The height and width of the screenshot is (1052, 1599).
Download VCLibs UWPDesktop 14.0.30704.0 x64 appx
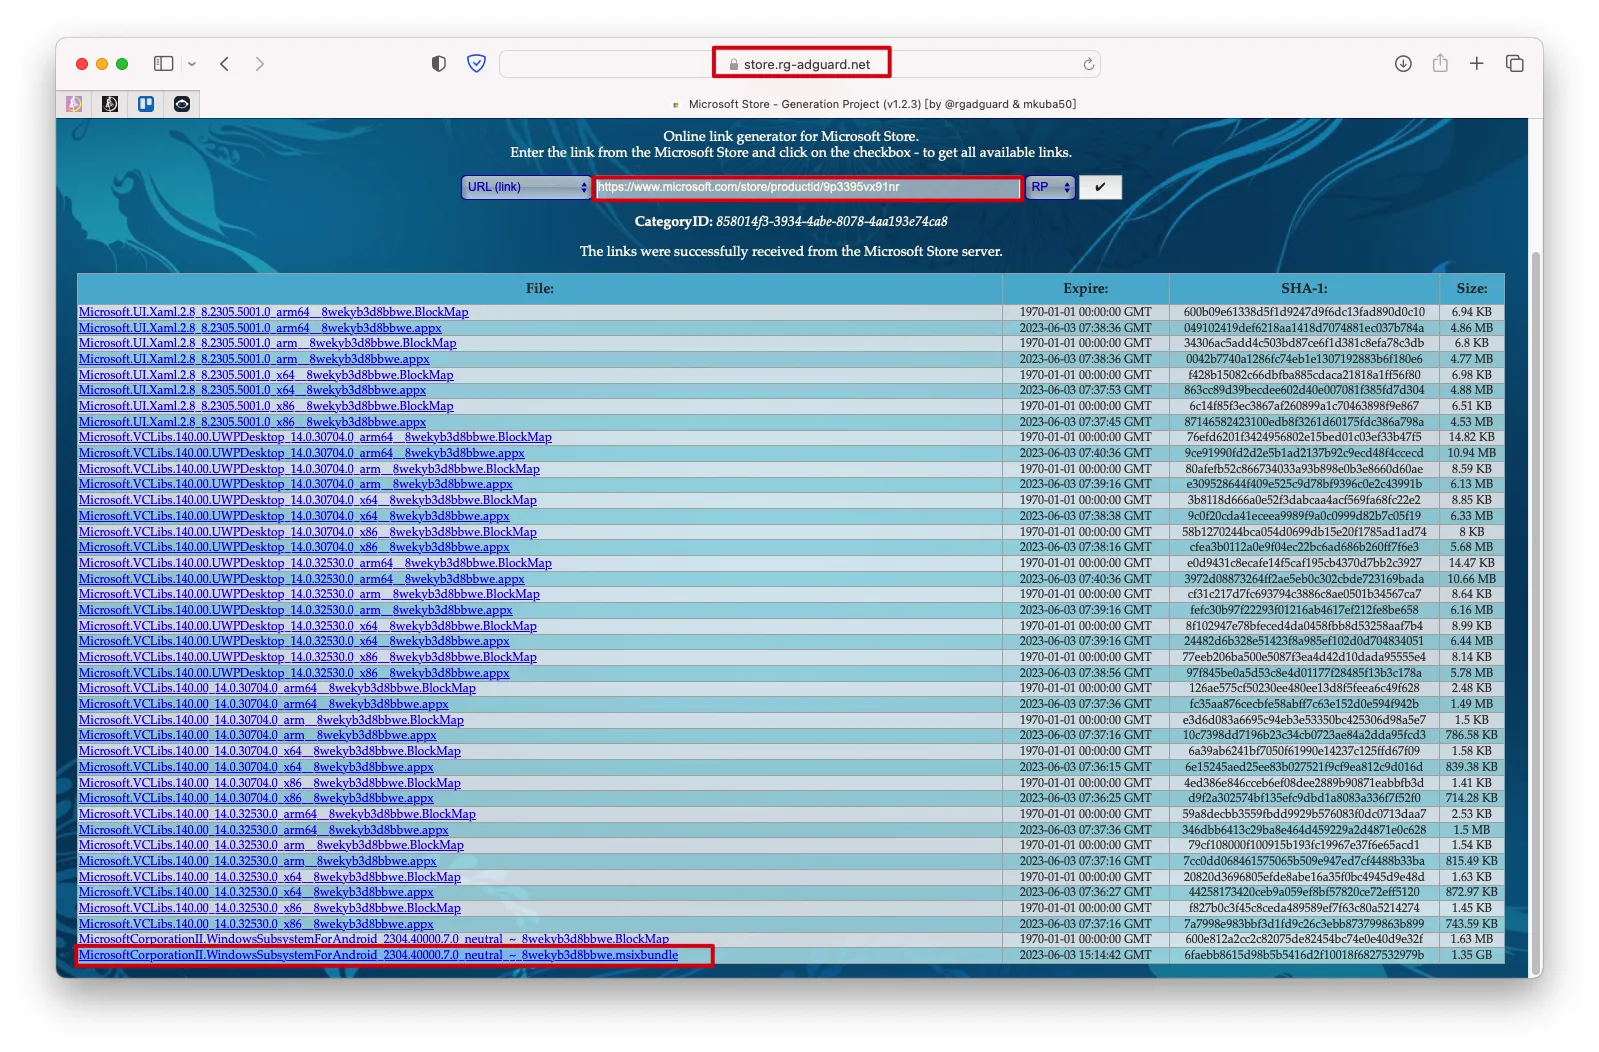(x=294, y=516)
